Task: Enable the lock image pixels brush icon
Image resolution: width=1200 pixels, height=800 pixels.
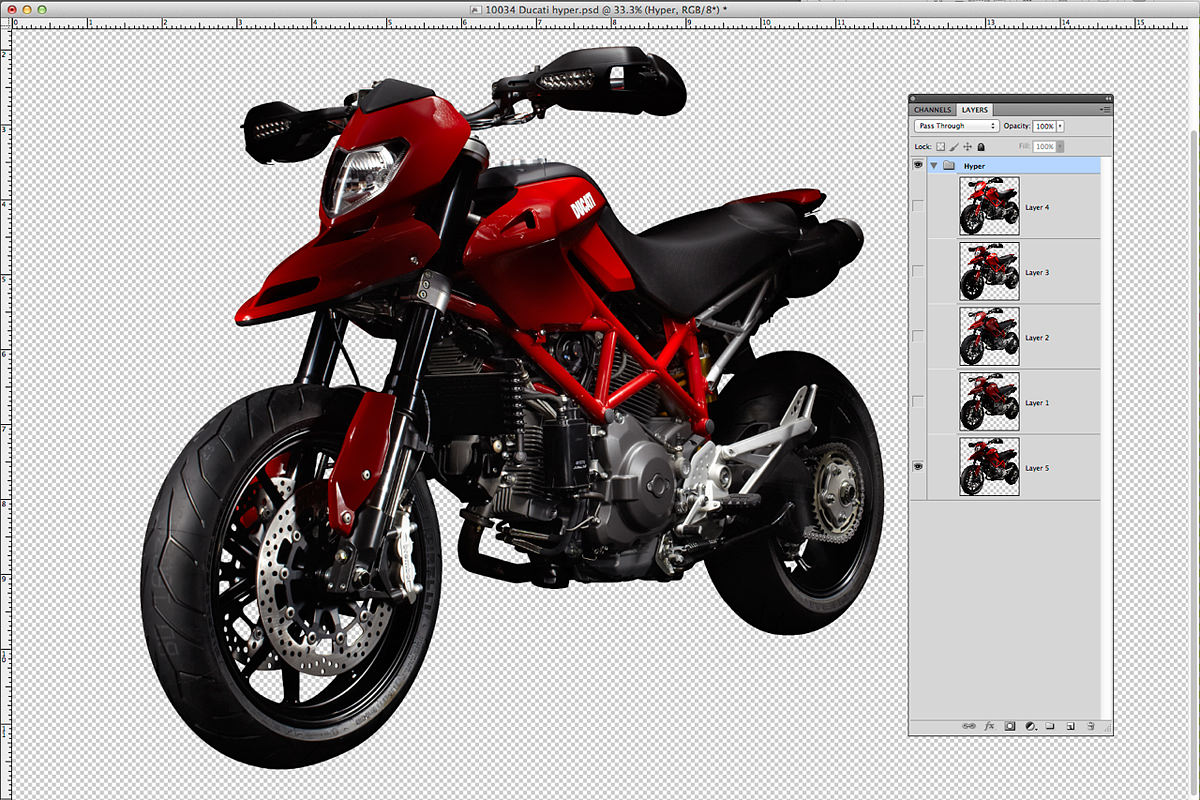Action: [x=954, y=146]
